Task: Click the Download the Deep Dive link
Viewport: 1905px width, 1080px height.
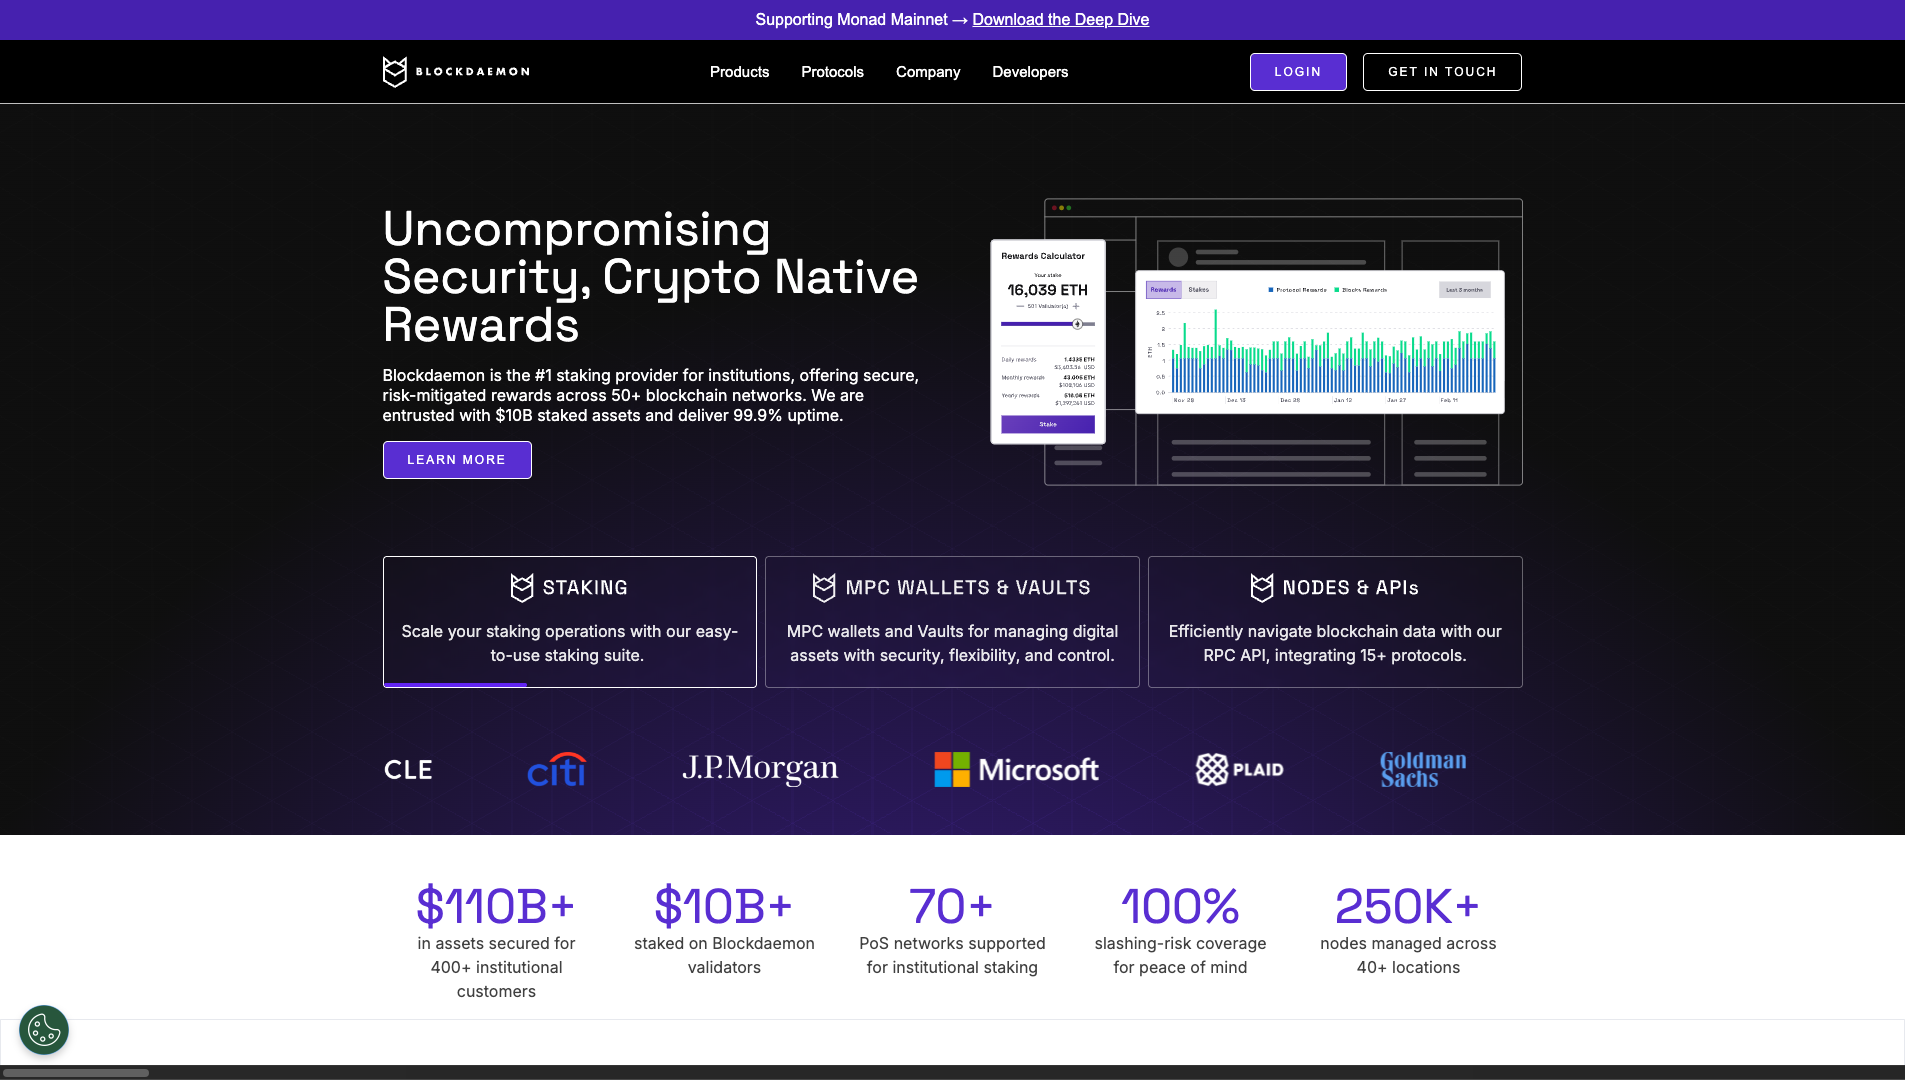Action: 1060,19
